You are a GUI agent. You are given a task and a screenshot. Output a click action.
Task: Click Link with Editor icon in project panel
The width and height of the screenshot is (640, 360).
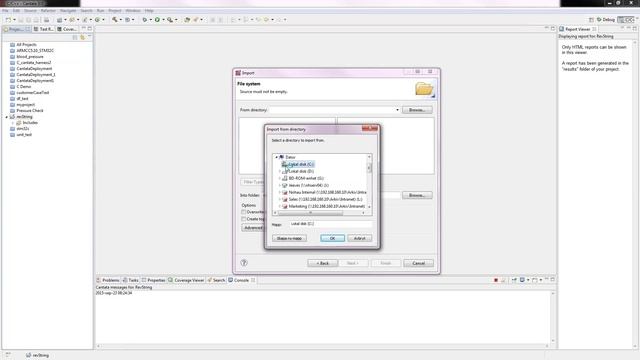(82, 37)
